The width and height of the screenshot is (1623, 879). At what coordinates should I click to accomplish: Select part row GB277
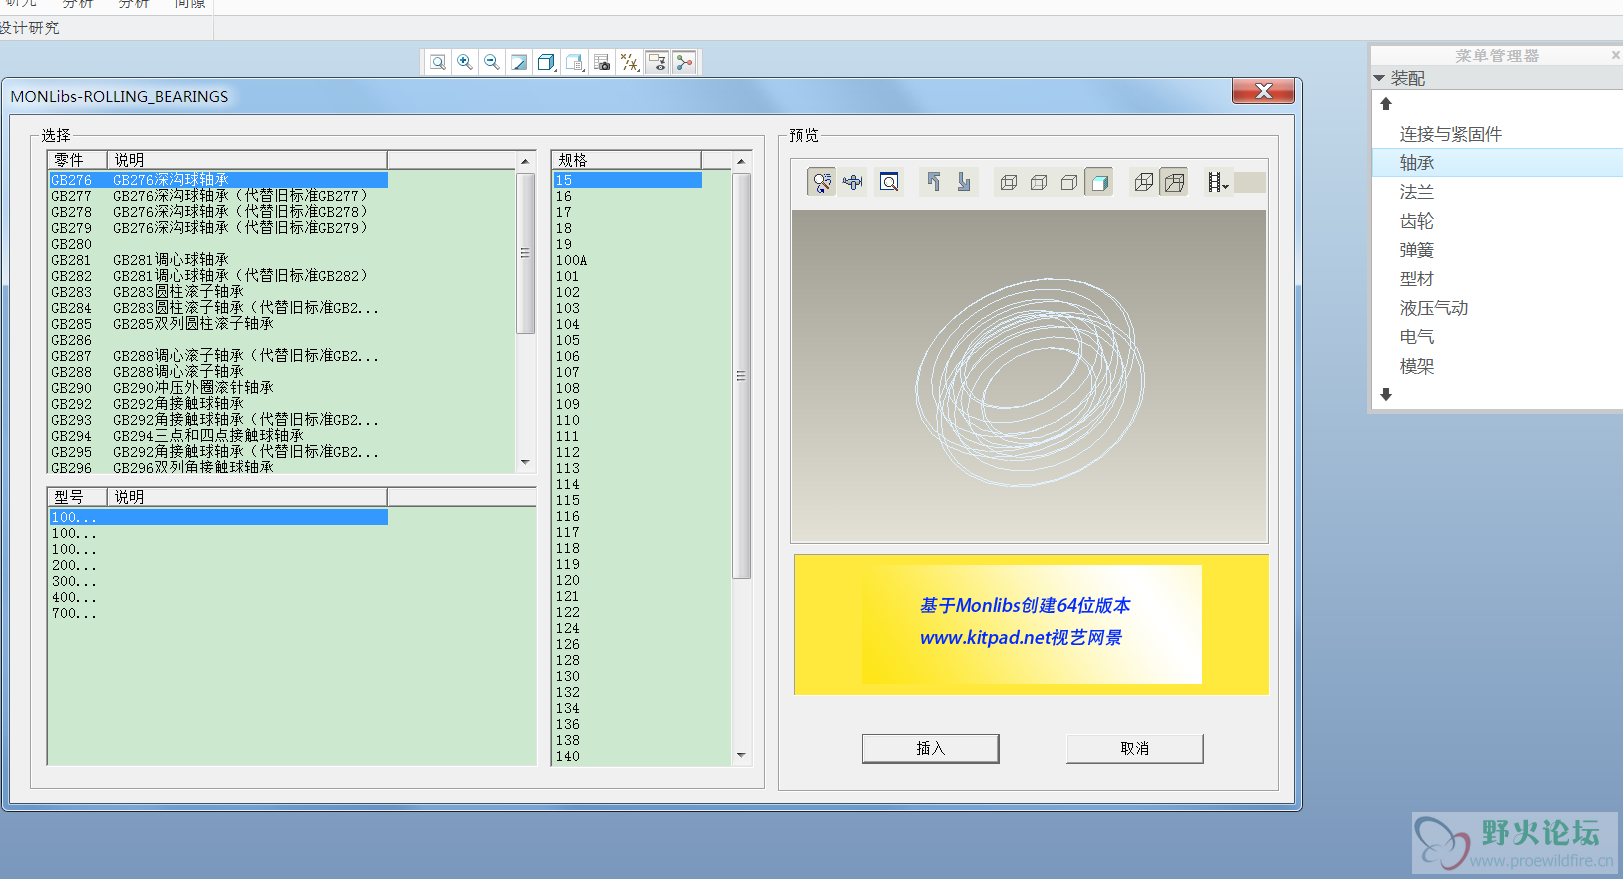218,196
